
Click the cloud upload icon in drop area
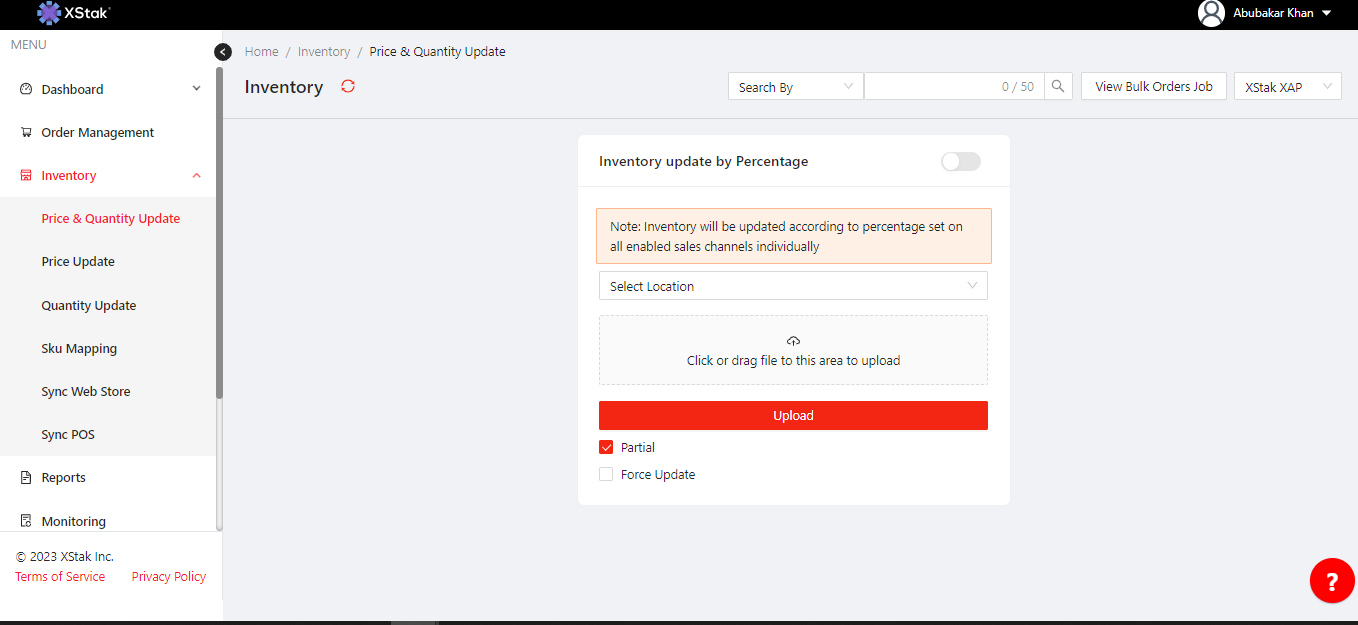point(793,341)
